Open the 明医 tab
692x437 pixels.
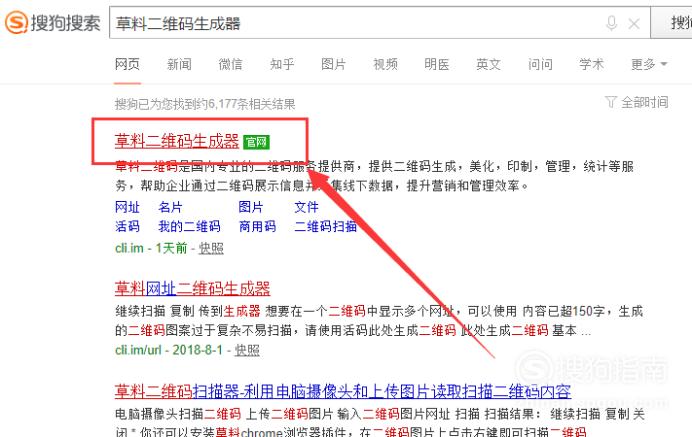[437, 64]
